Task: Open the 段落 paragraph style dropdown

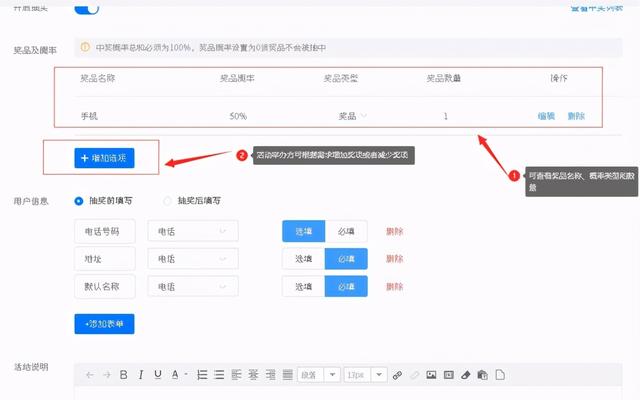Action: click(x=318, y=375)
